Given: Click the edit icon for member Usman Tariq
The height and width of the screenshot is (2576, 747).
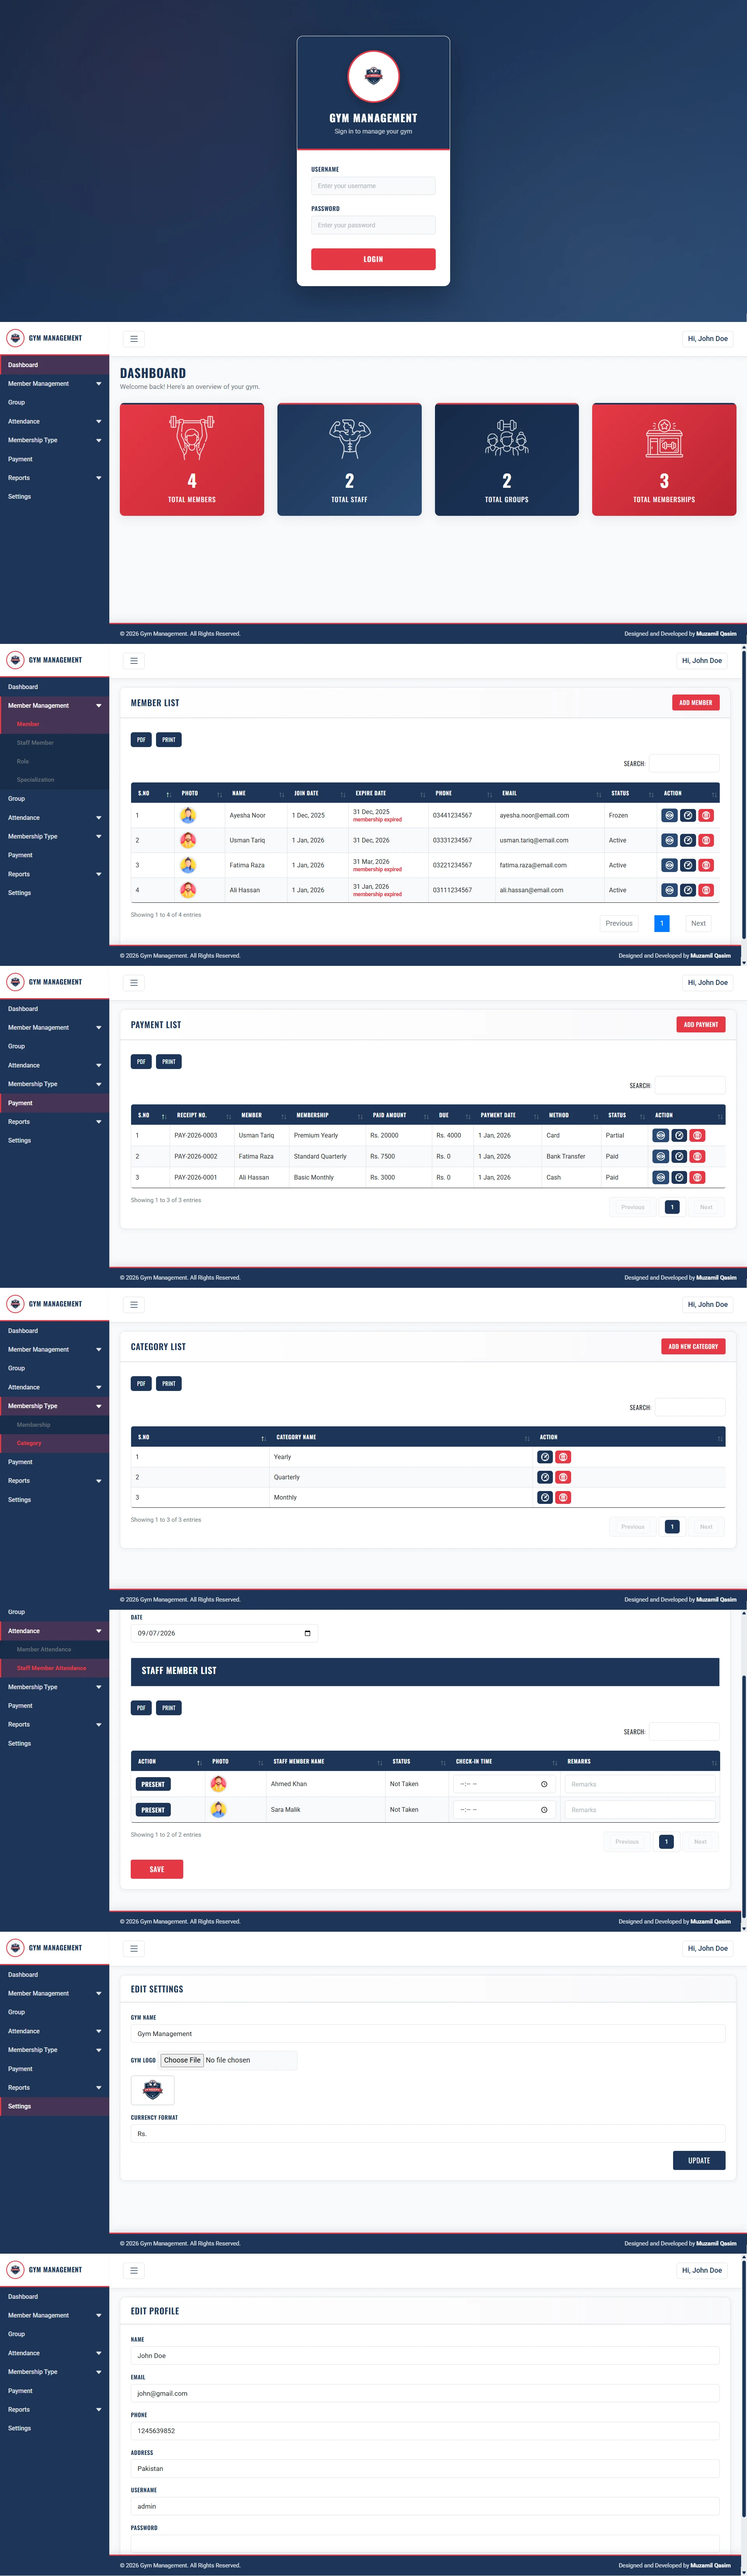Looking at the screenshot, I should (688, 841).
